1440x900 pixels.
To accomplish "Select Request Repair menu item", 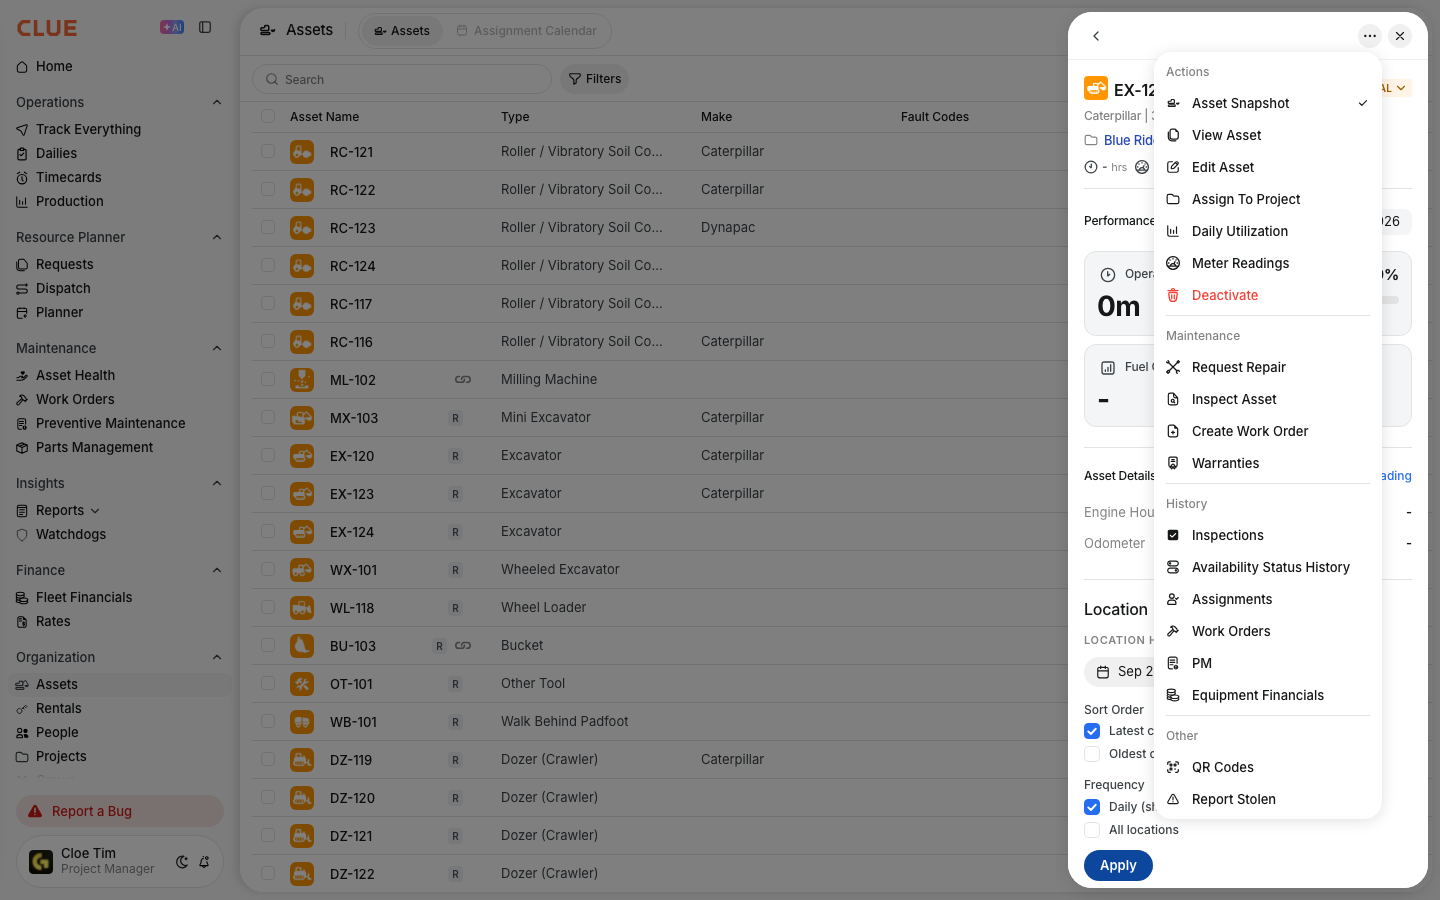I will point(1268,367).
